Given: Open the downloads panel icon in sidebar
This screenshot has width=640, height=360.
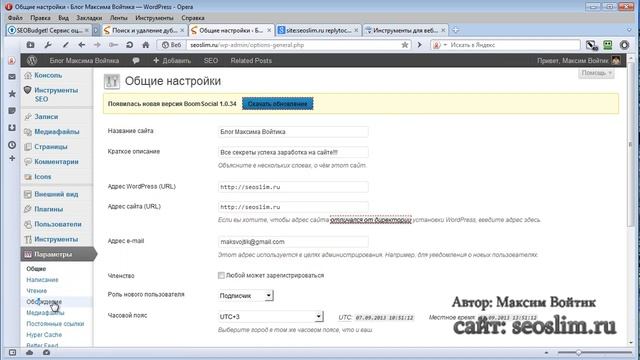Looking at the screenshot, I should 12,128.
